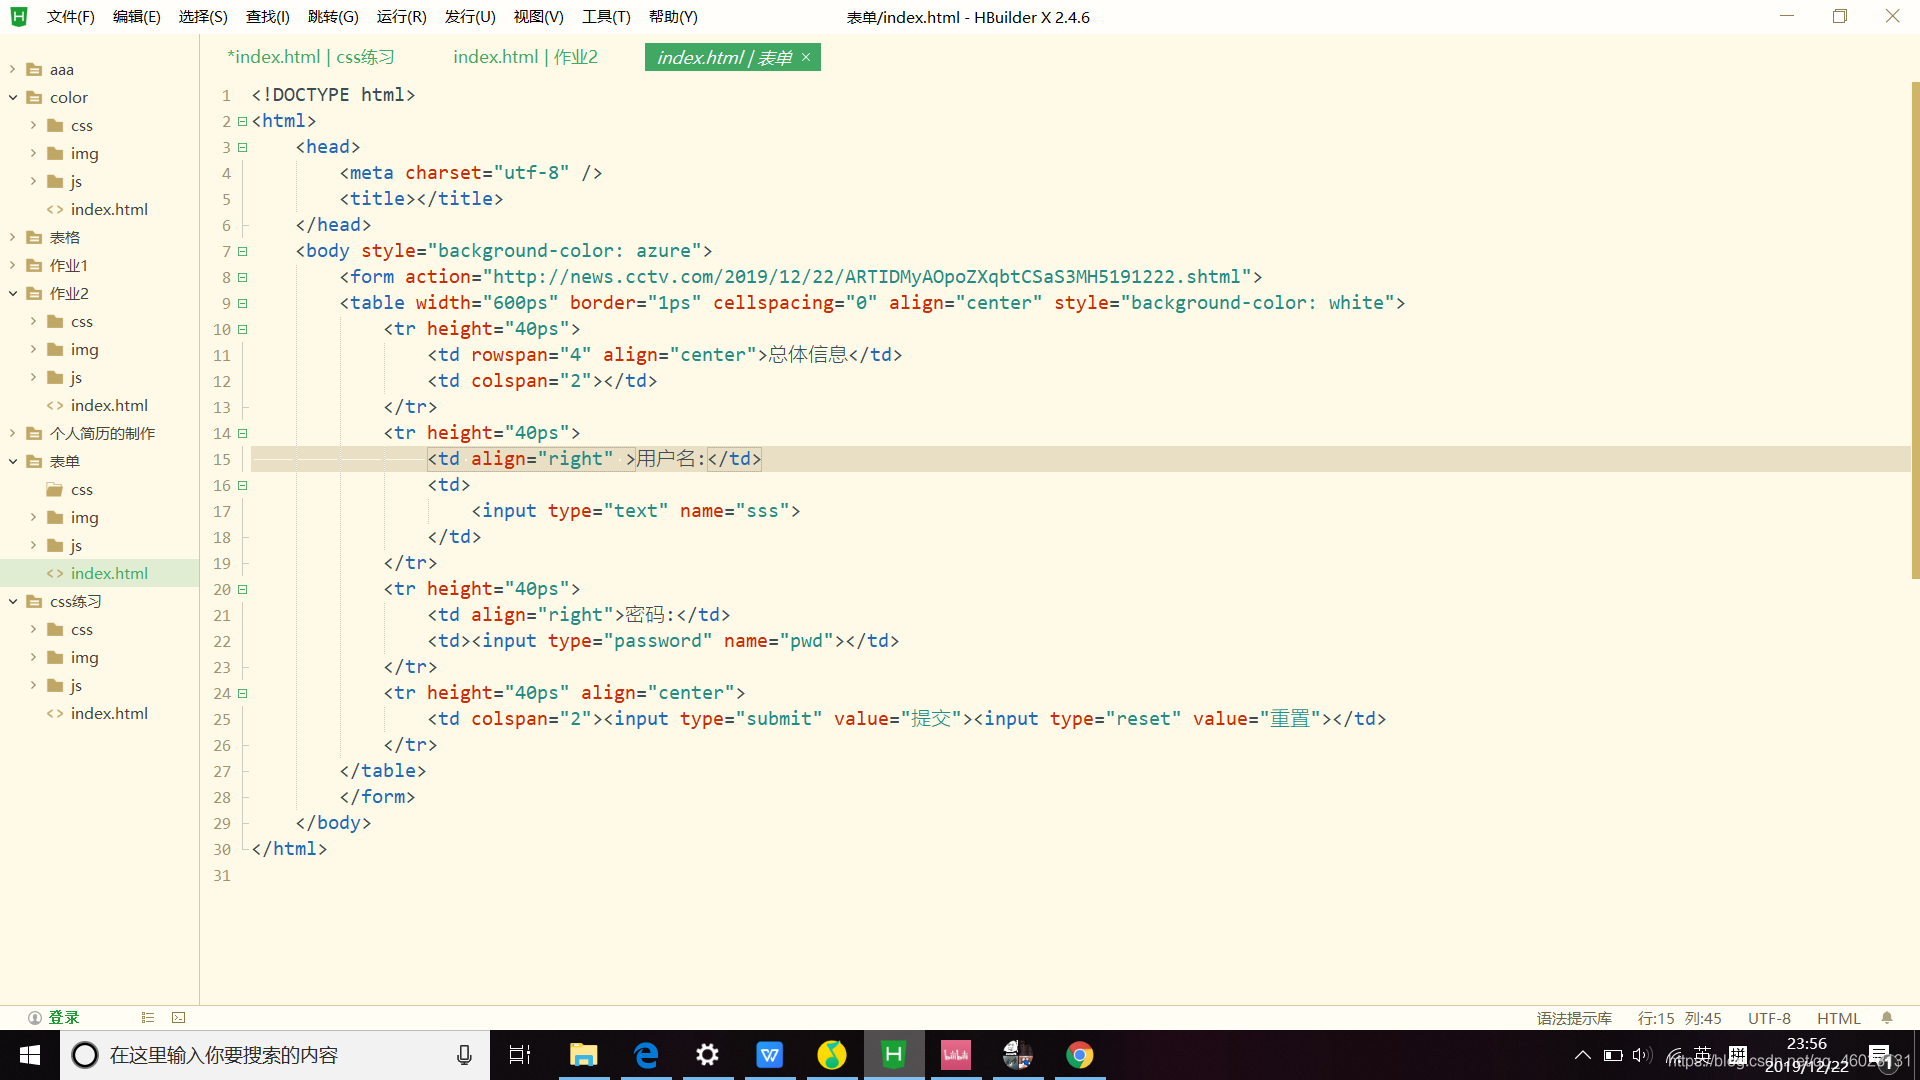1920x1080 pixels.
Task: Expand the aaa folder
Action: pyautogui.click(x=13, y=69)
